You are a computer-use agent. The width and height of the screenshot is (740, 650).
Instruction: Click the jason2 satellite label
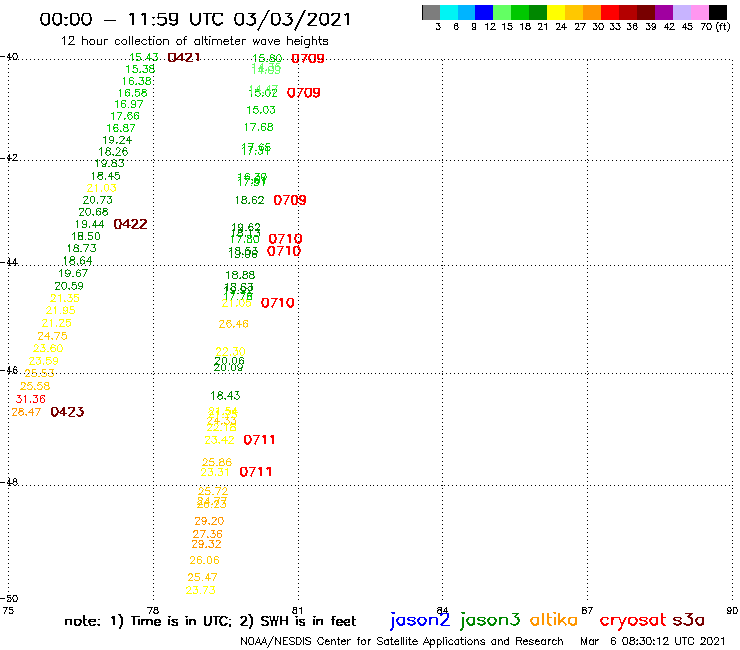click(420, 620)
